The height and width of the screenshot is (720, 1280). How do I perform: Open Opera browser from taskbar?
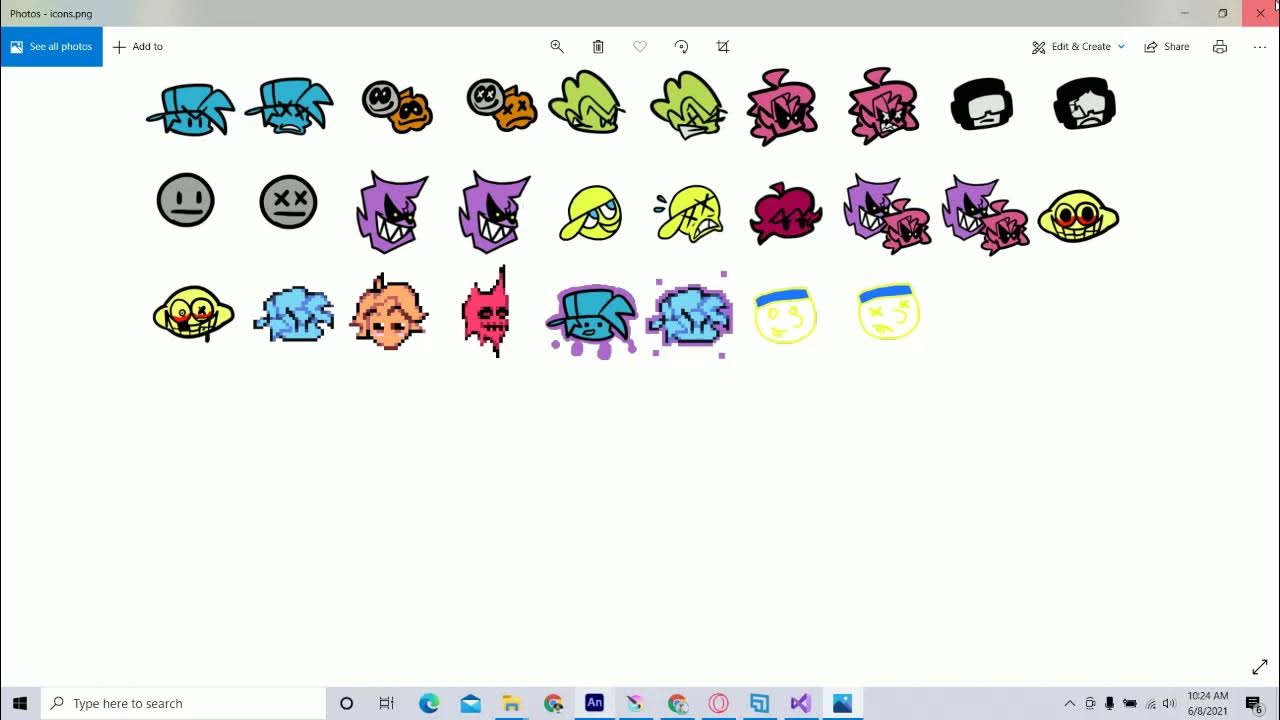click(718, 703)
